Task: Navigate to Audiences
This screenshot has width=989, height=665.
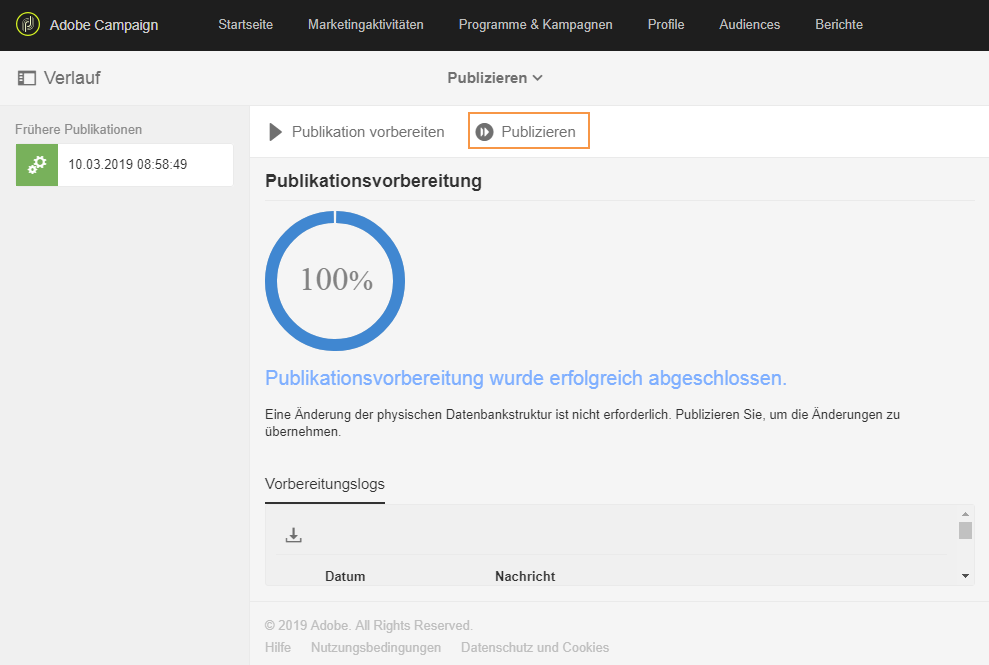Action: (x=749, y=25)
